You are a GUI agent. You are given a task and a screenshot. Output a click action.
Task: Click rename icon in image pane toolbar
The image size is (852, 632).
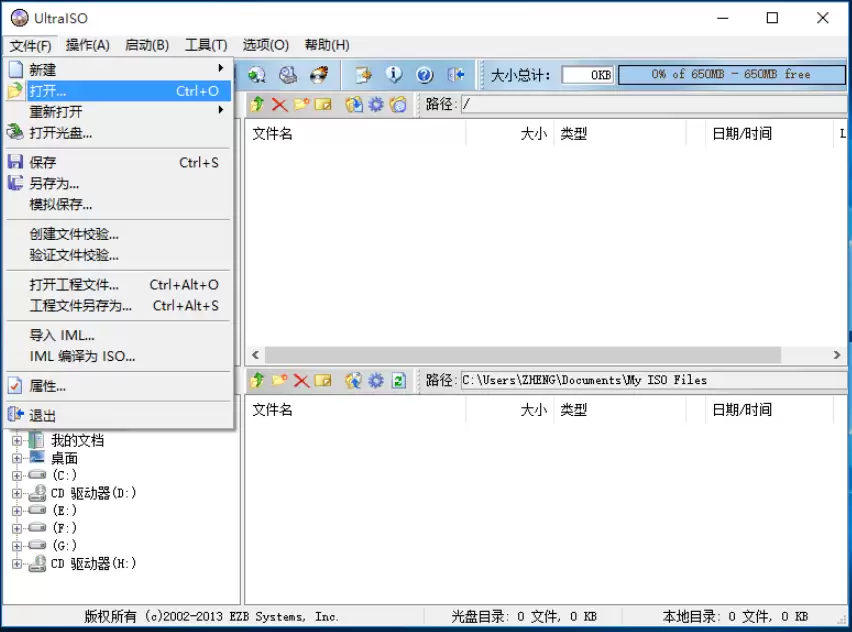click(323, 104)
